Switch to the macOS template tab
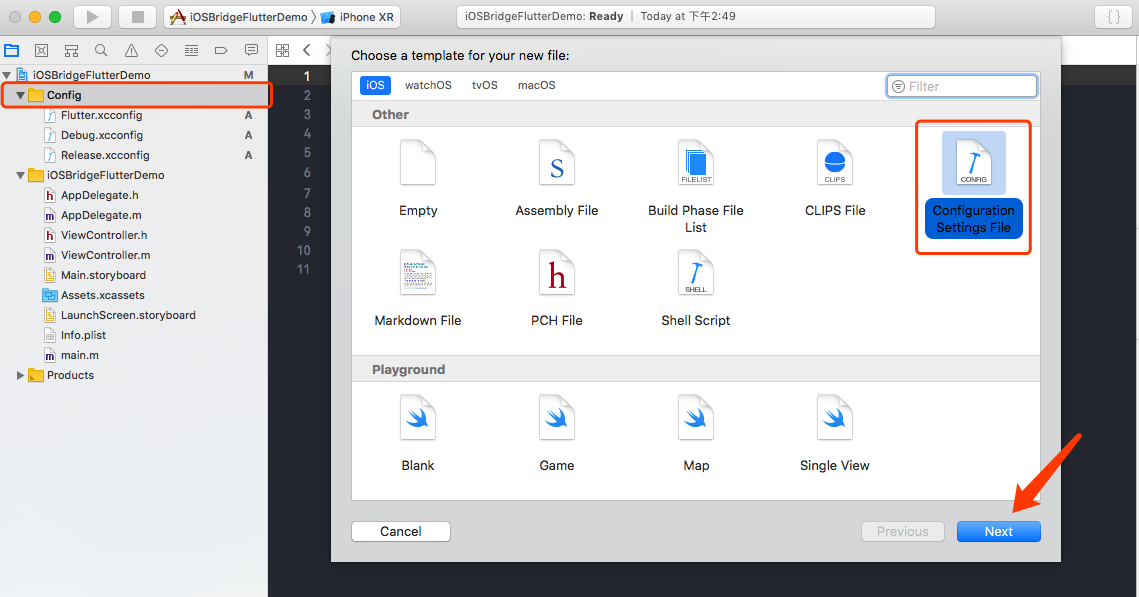Viewport: 1139px width, 597px height. point(536,85)
